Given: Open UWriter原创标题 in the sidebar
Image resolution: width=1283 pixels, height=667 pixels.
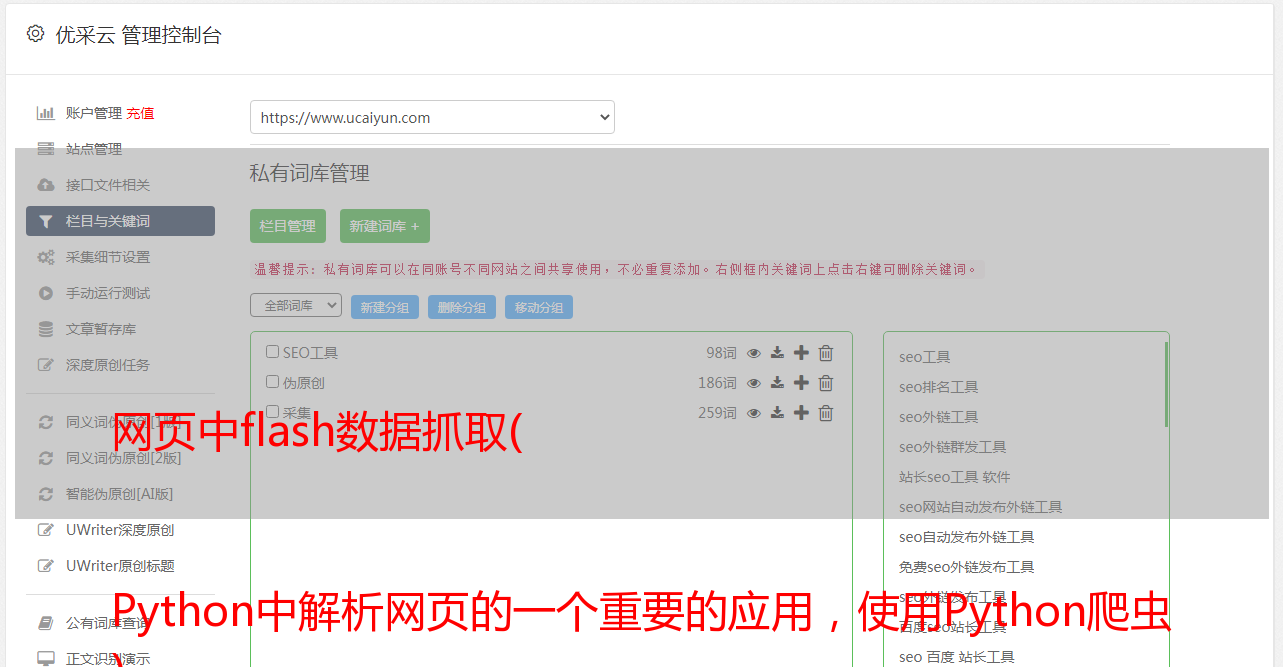Looking at the screenshot, I should click(x=120, y=566).
